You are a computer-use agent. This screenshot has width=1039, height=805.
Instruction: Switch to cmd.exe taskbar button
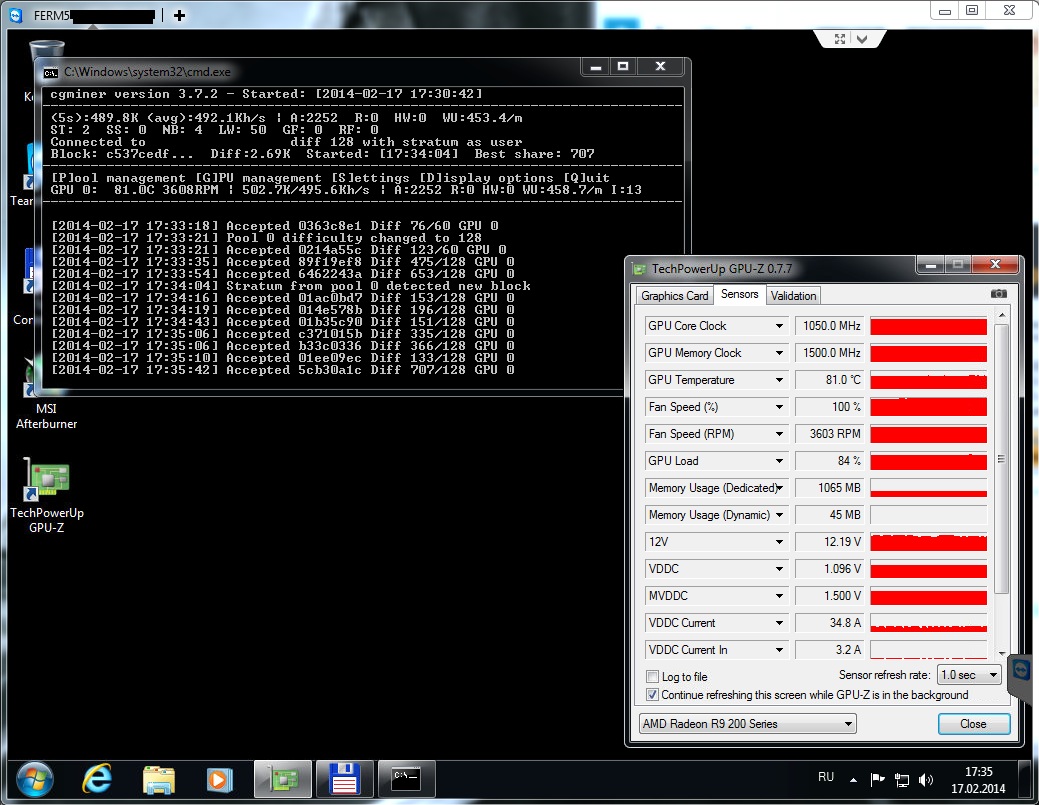point(406,778)
